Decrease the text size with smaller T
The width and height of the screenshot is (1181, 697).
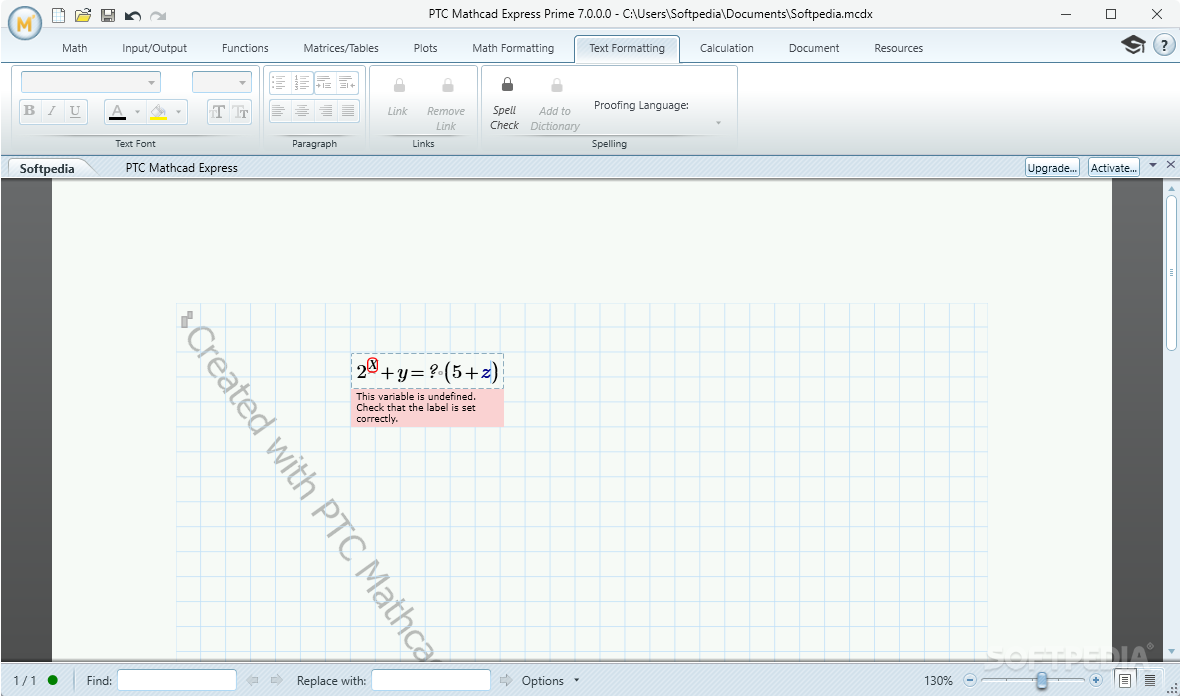coord(240,112)
